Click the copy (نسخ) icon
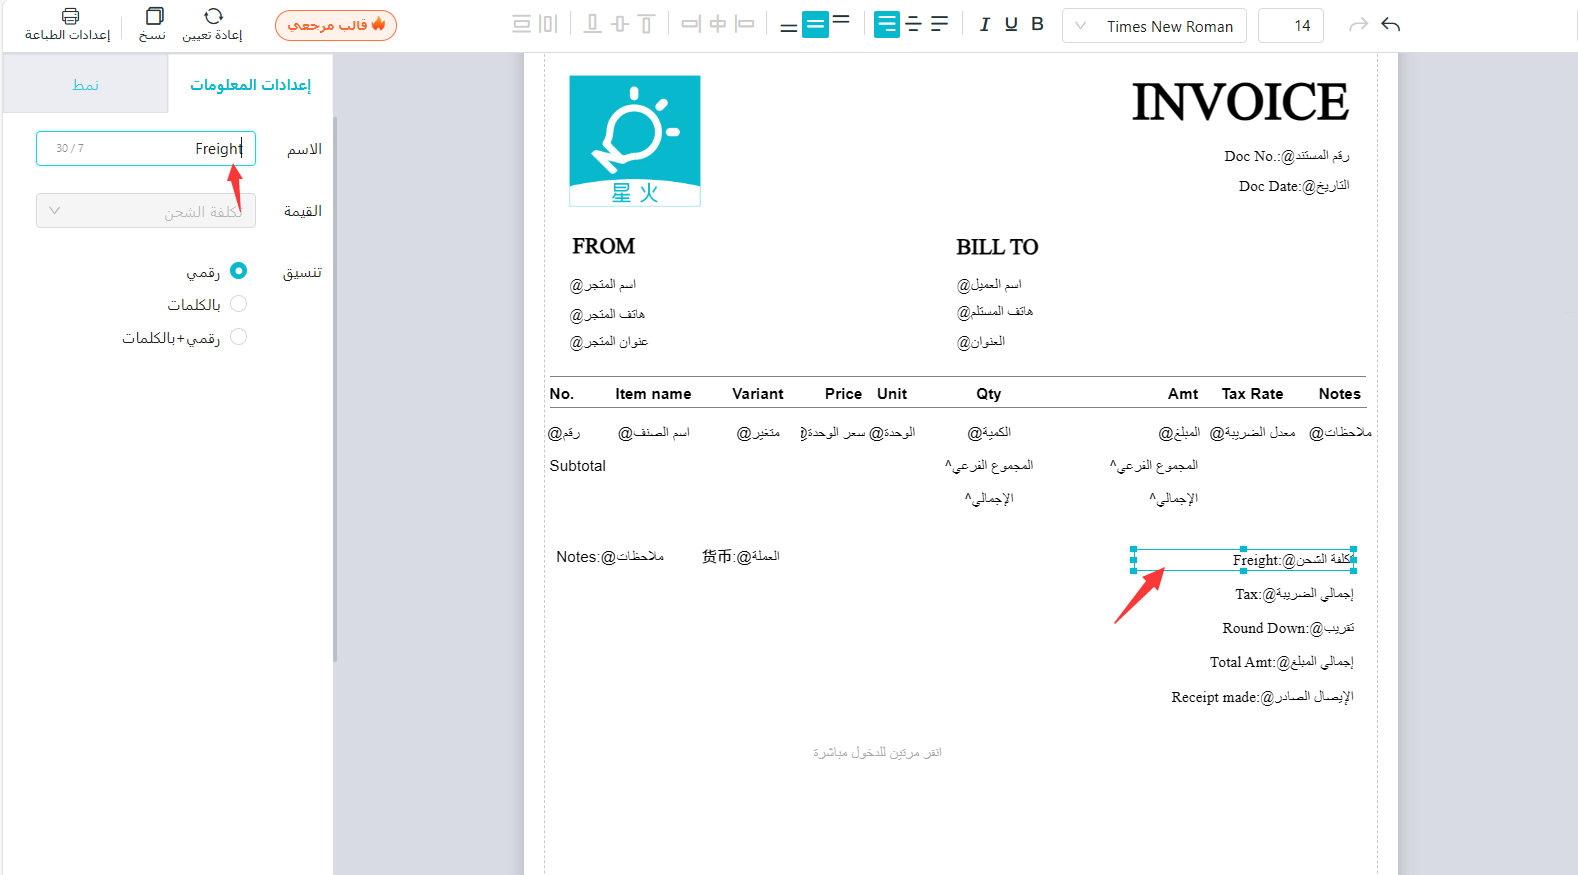 coord(154,17)
